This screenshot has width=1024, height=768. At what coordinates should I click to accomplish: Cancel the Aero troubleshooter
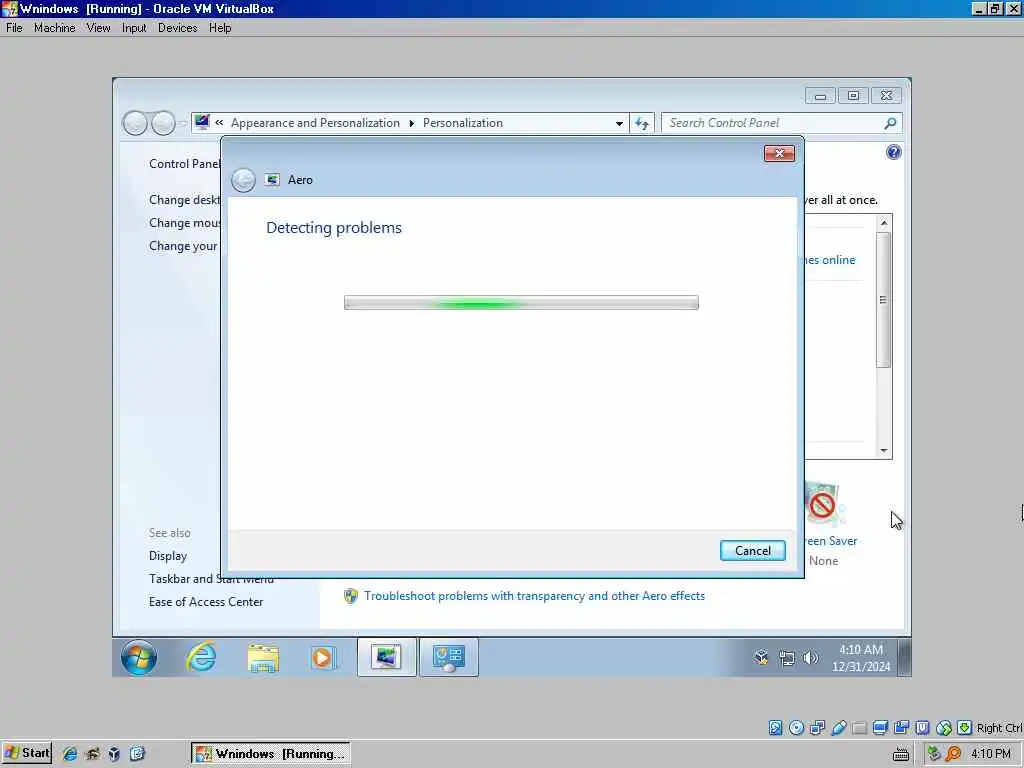coord(752,551)
